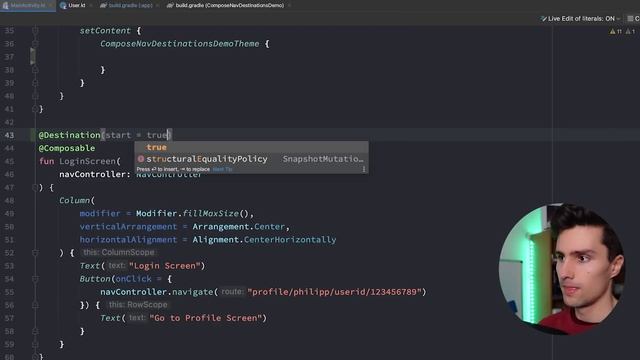640x360 pixels.
Task: Switch to the MainActivity.kt tab
Action: click(27, 5)
